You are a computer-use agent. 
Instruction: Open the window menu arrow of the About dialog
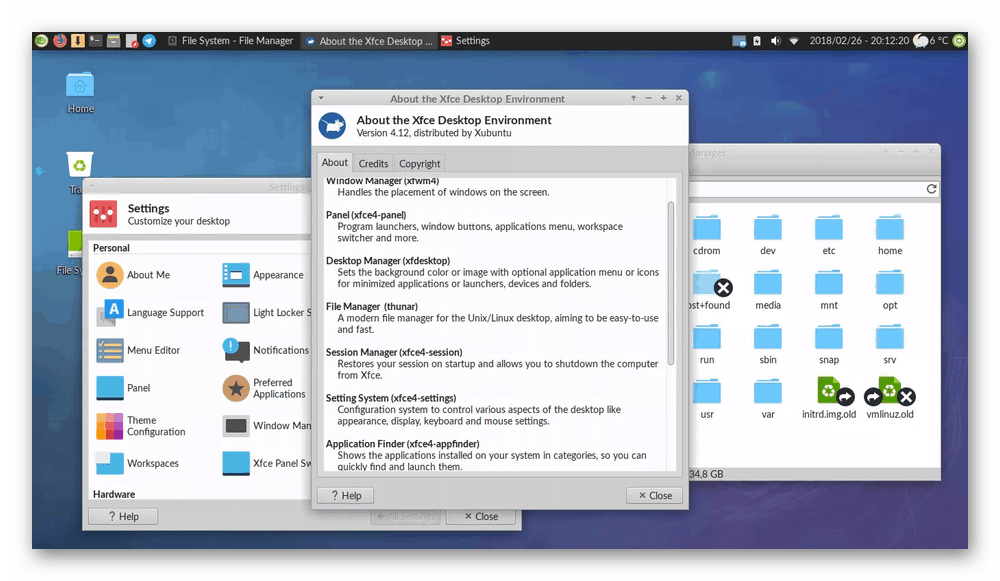321,98
